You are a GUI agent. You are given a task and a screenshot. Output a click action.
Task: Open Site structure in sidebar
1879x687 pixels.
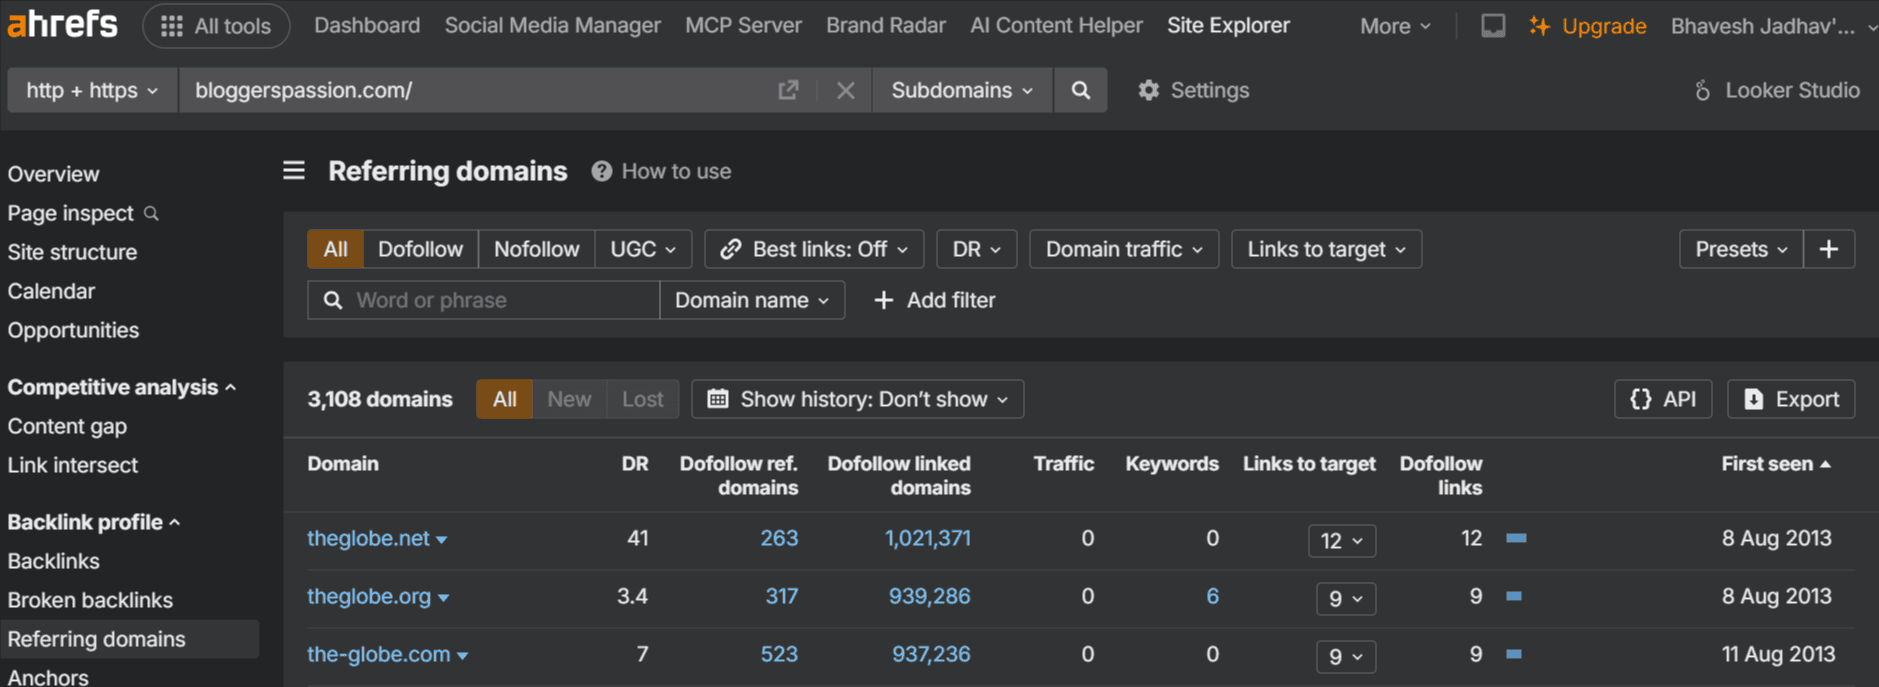[72, 252]
